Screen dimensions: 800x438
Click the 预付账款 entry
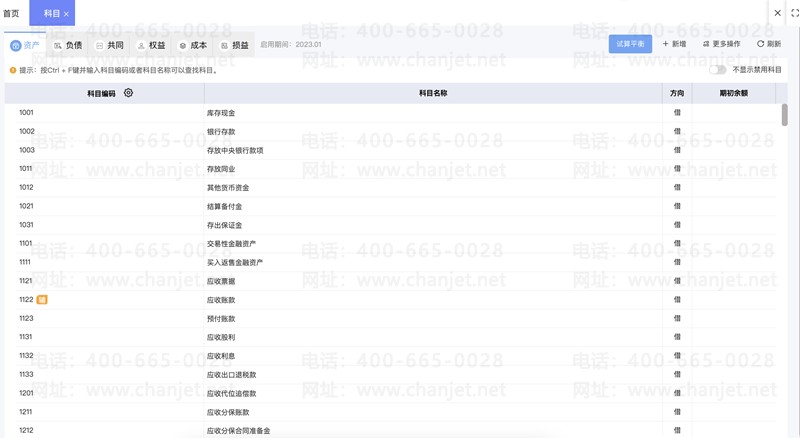(221, 319)
